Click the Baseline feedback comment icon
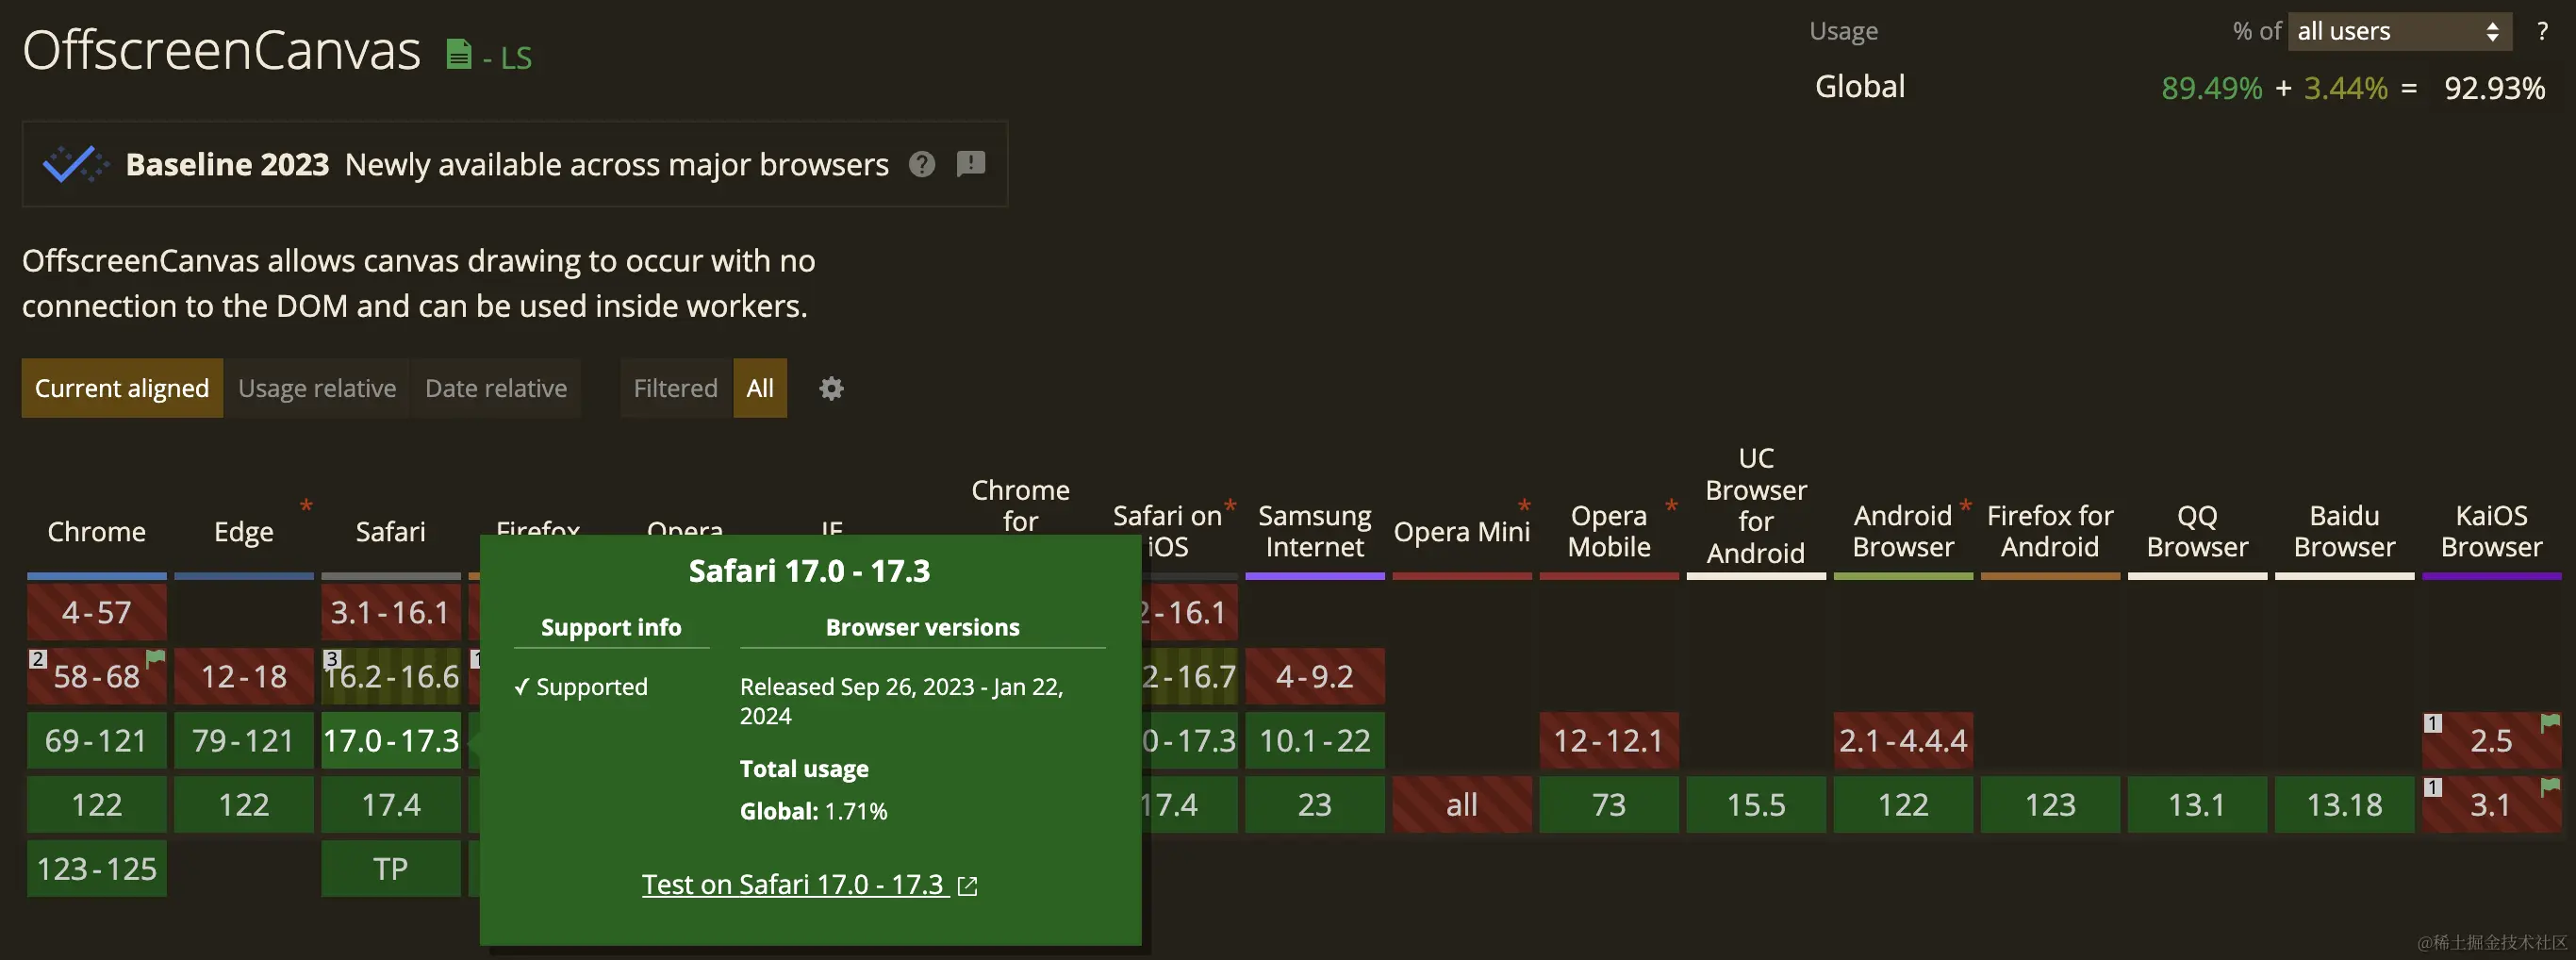This screenshot has width=2576, height=960. tap(971, 164)
